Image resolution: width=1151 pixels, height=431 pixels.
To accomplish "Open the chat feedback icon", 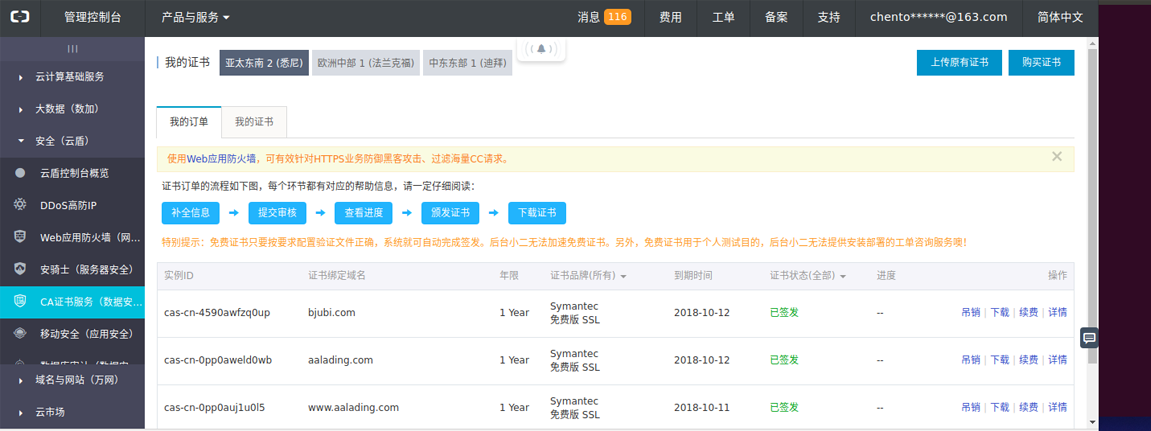I will click(x=1089, y=338).
